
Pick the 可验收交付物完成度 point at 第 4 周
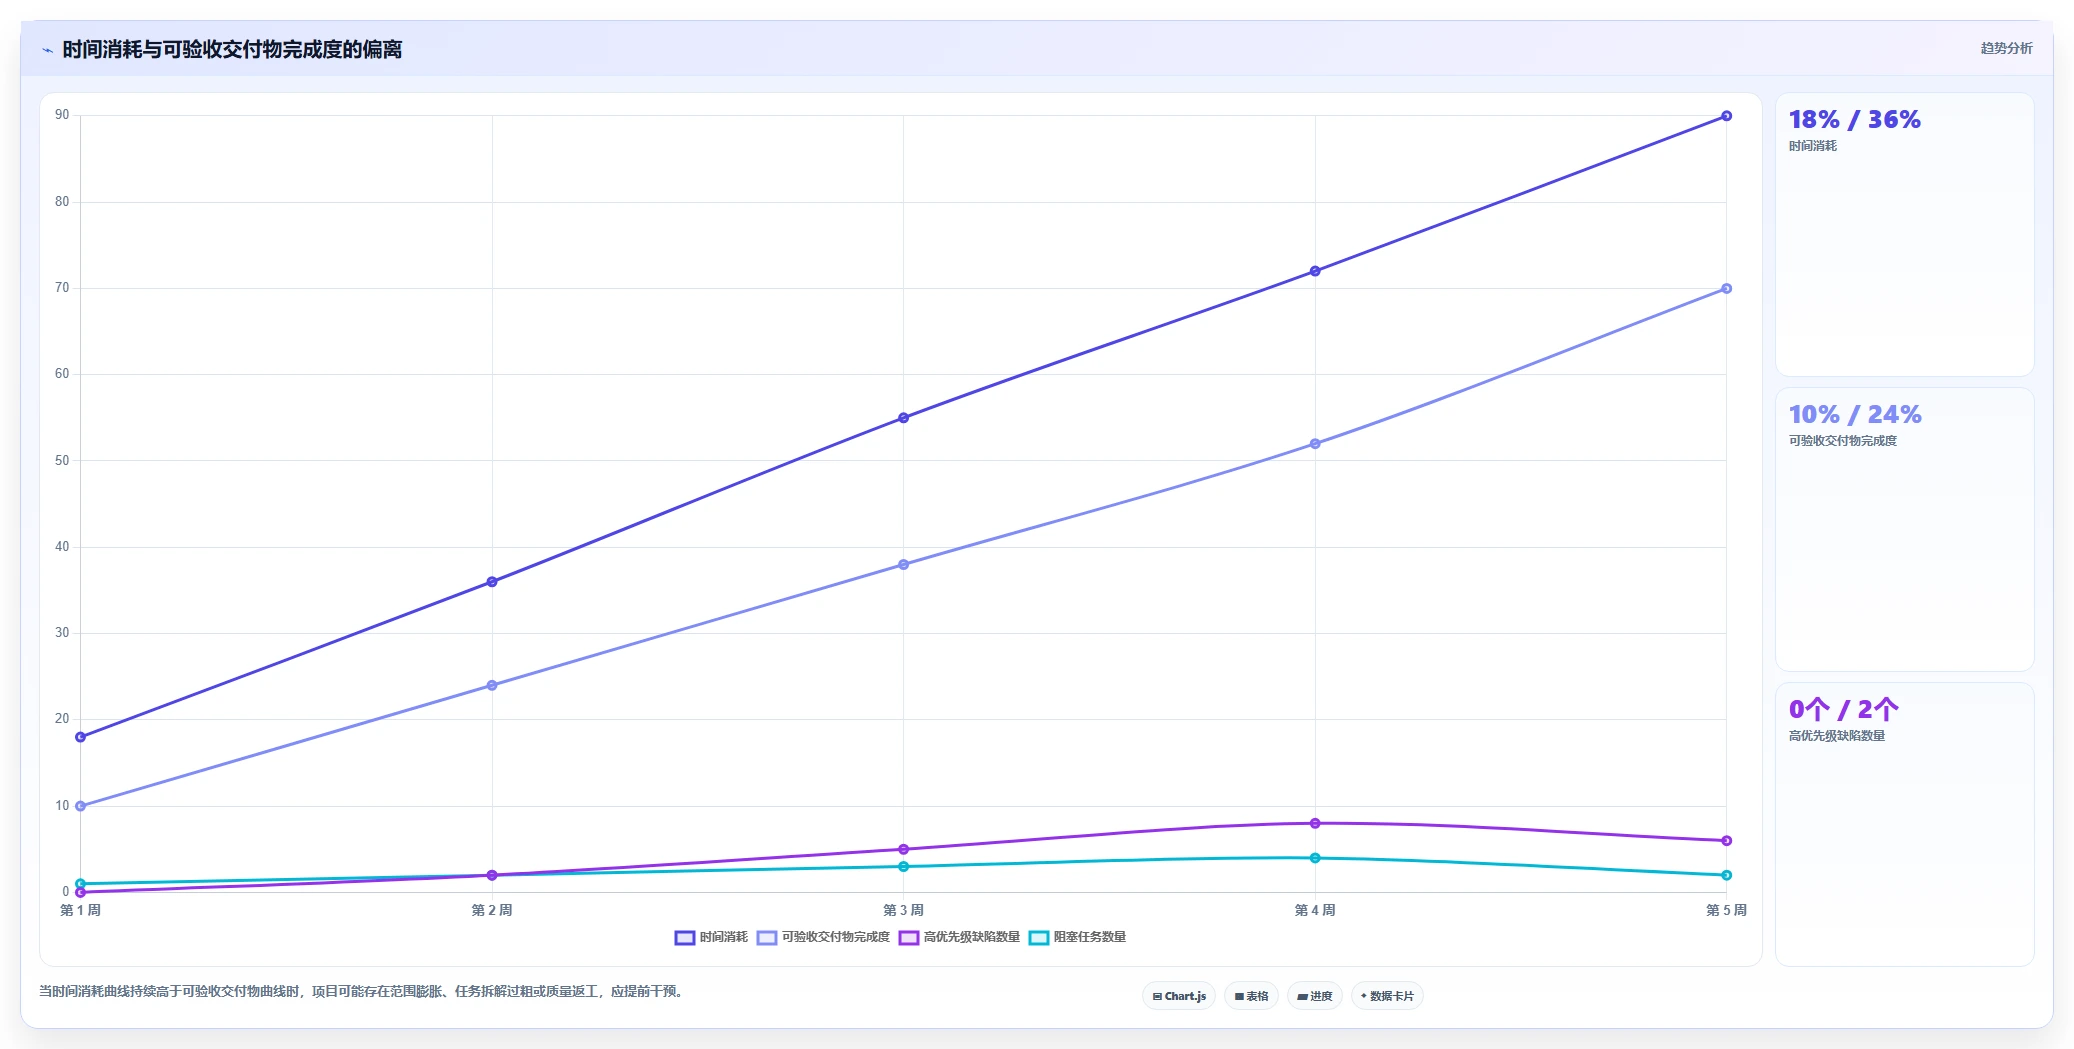coord(1315,444)
